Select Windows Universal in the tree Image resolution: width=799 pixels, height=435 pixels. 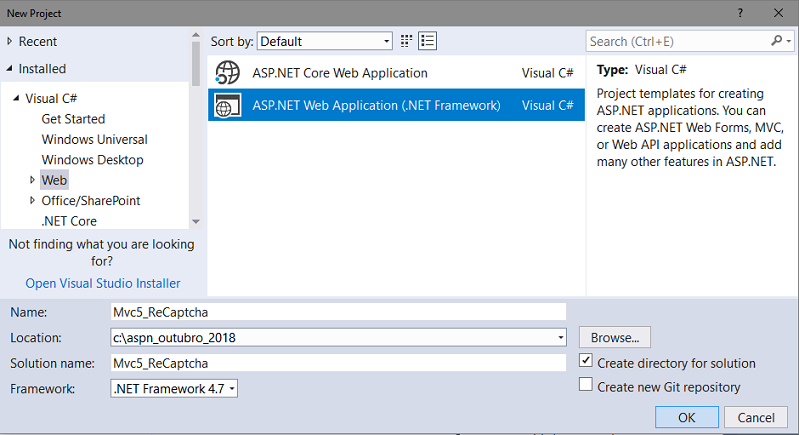tap(94, 139)
